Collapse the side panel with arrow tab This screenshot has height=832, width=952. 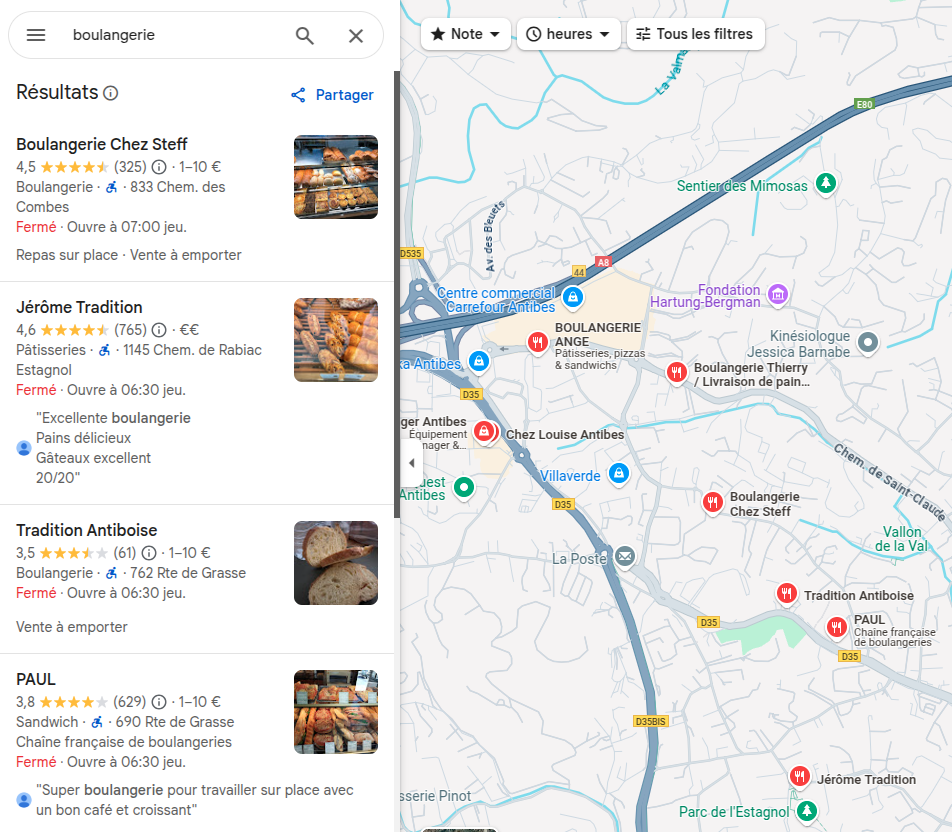410,463
